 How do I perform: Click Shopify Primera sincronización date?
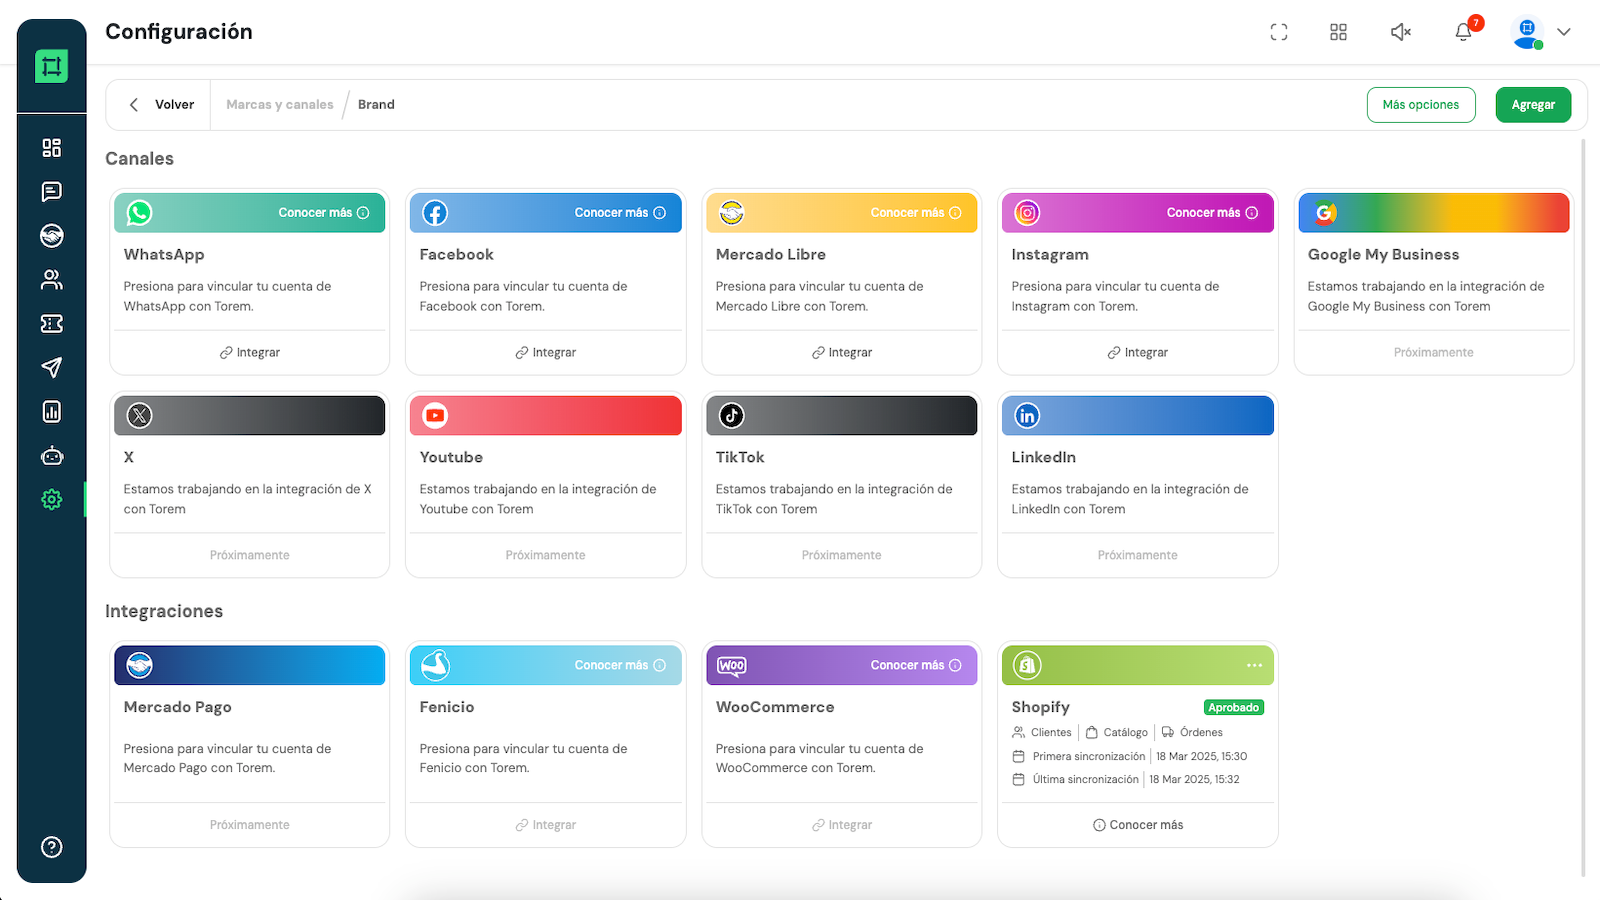[1202, 757]
